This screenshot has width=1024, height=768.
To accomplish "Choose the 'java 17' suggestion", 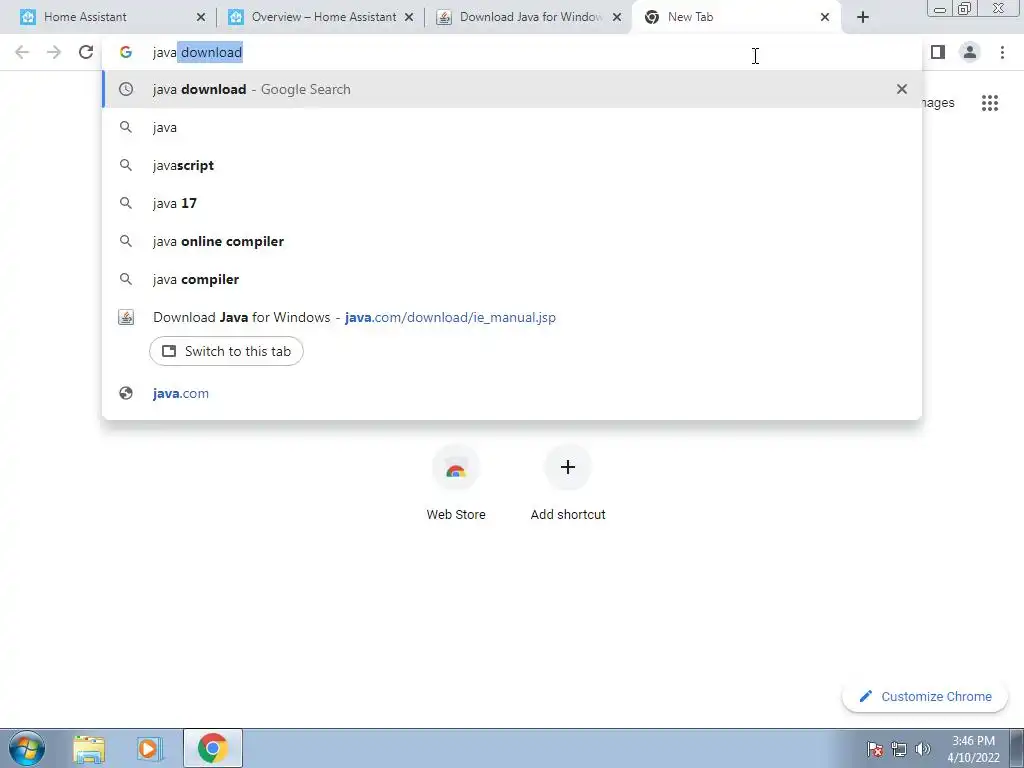I will (512, 203).
